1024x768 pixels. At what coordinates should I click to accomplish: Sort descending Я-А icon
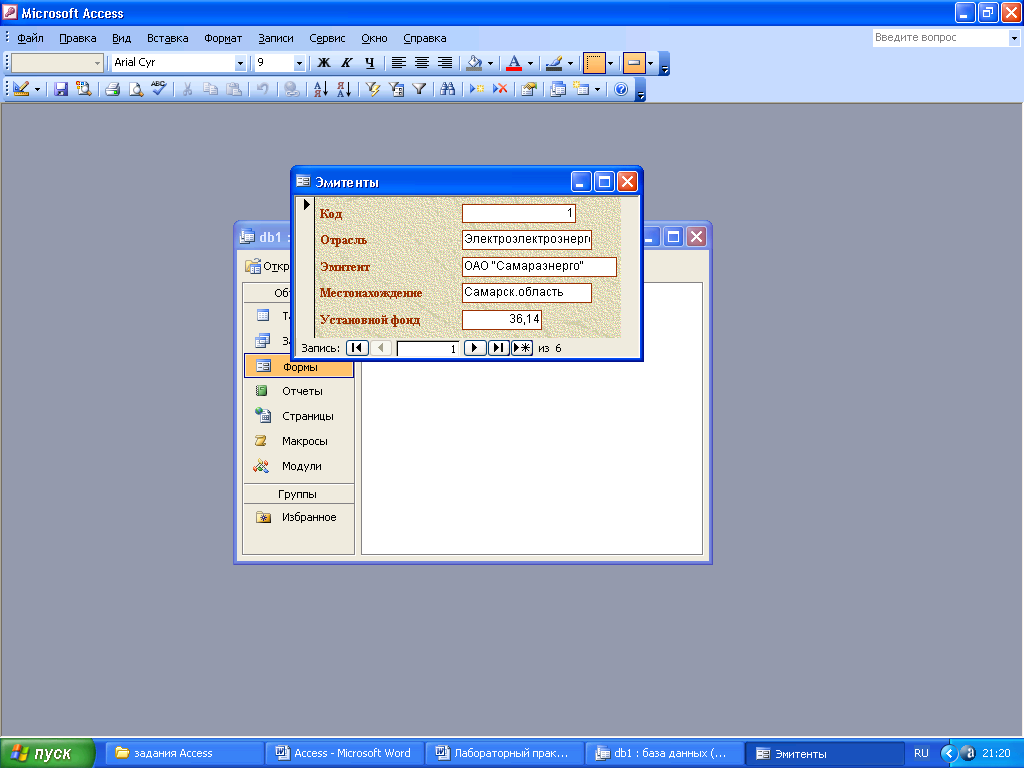click(x=344, y=89)
